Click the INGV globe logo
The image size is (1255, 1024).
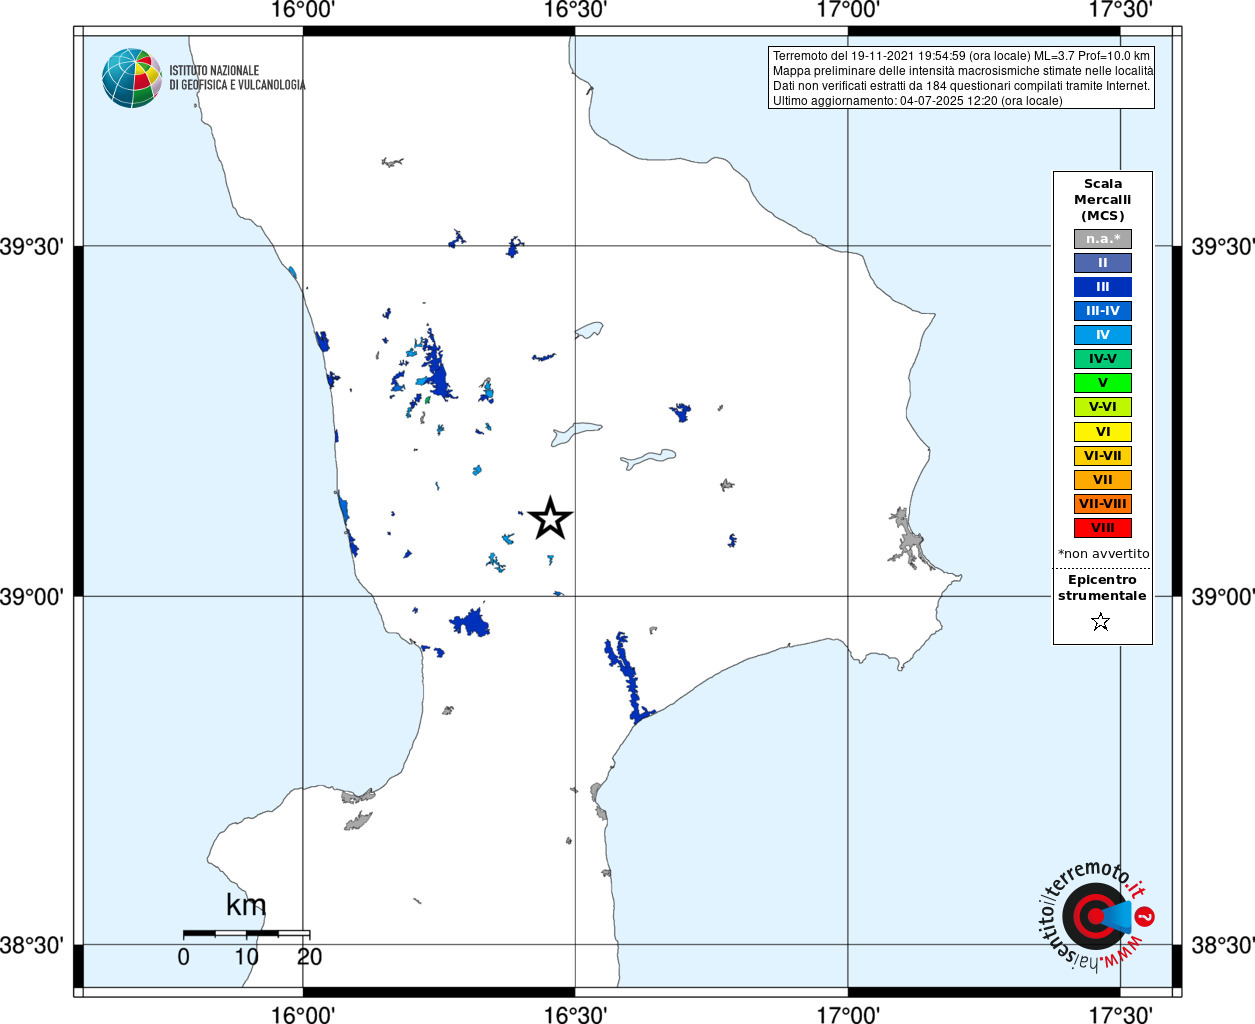[x=132, y=78]
